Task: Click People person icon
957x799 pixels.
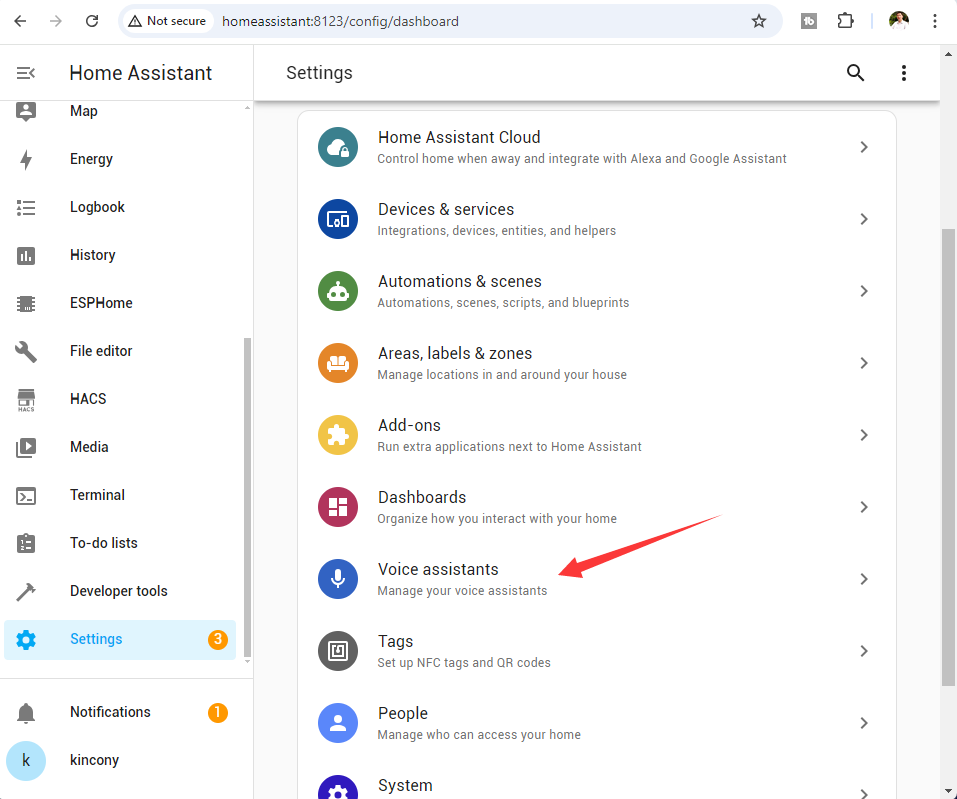Action: click(338, 723)
